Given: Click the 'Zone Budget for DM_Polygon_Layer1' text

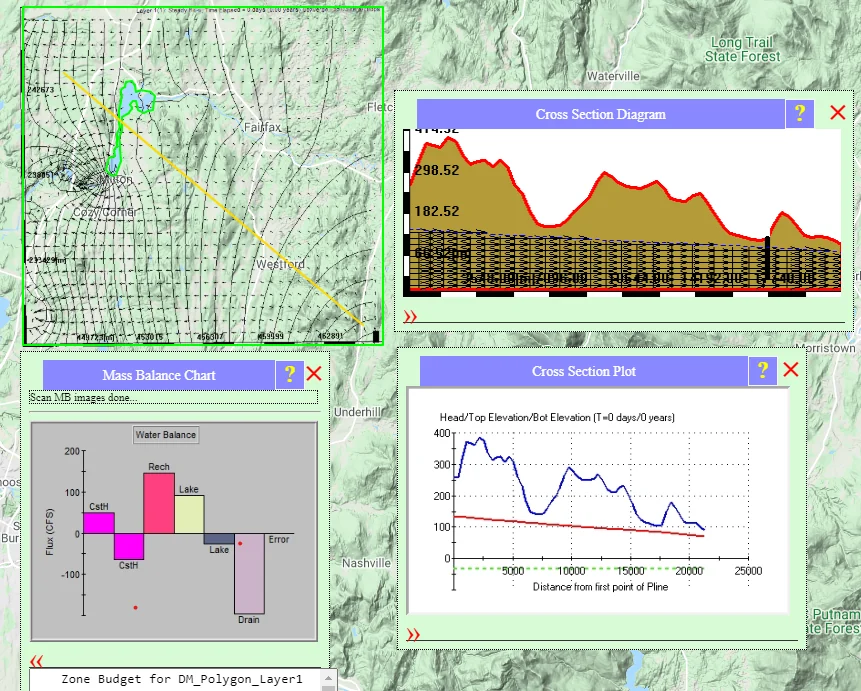Looking at the screenshot, I should 182,679.
